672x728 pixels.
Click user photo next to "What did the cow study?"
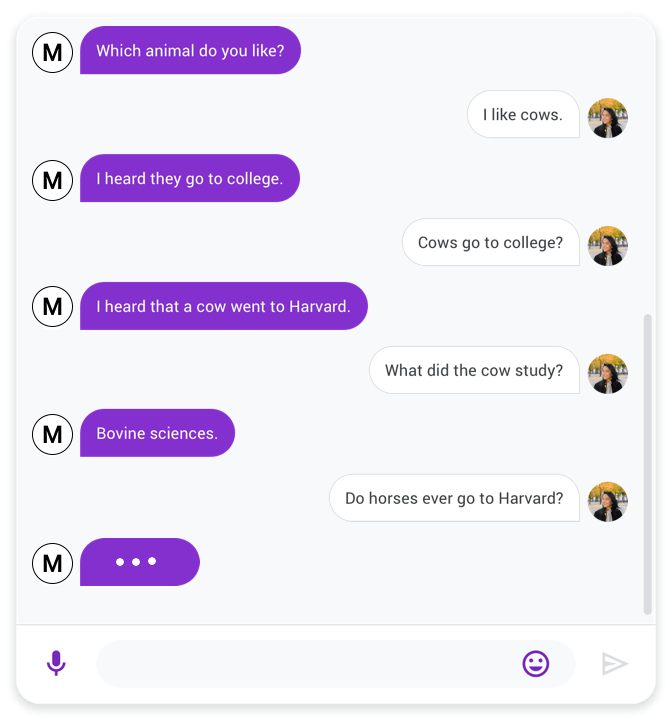pos(607,372)
